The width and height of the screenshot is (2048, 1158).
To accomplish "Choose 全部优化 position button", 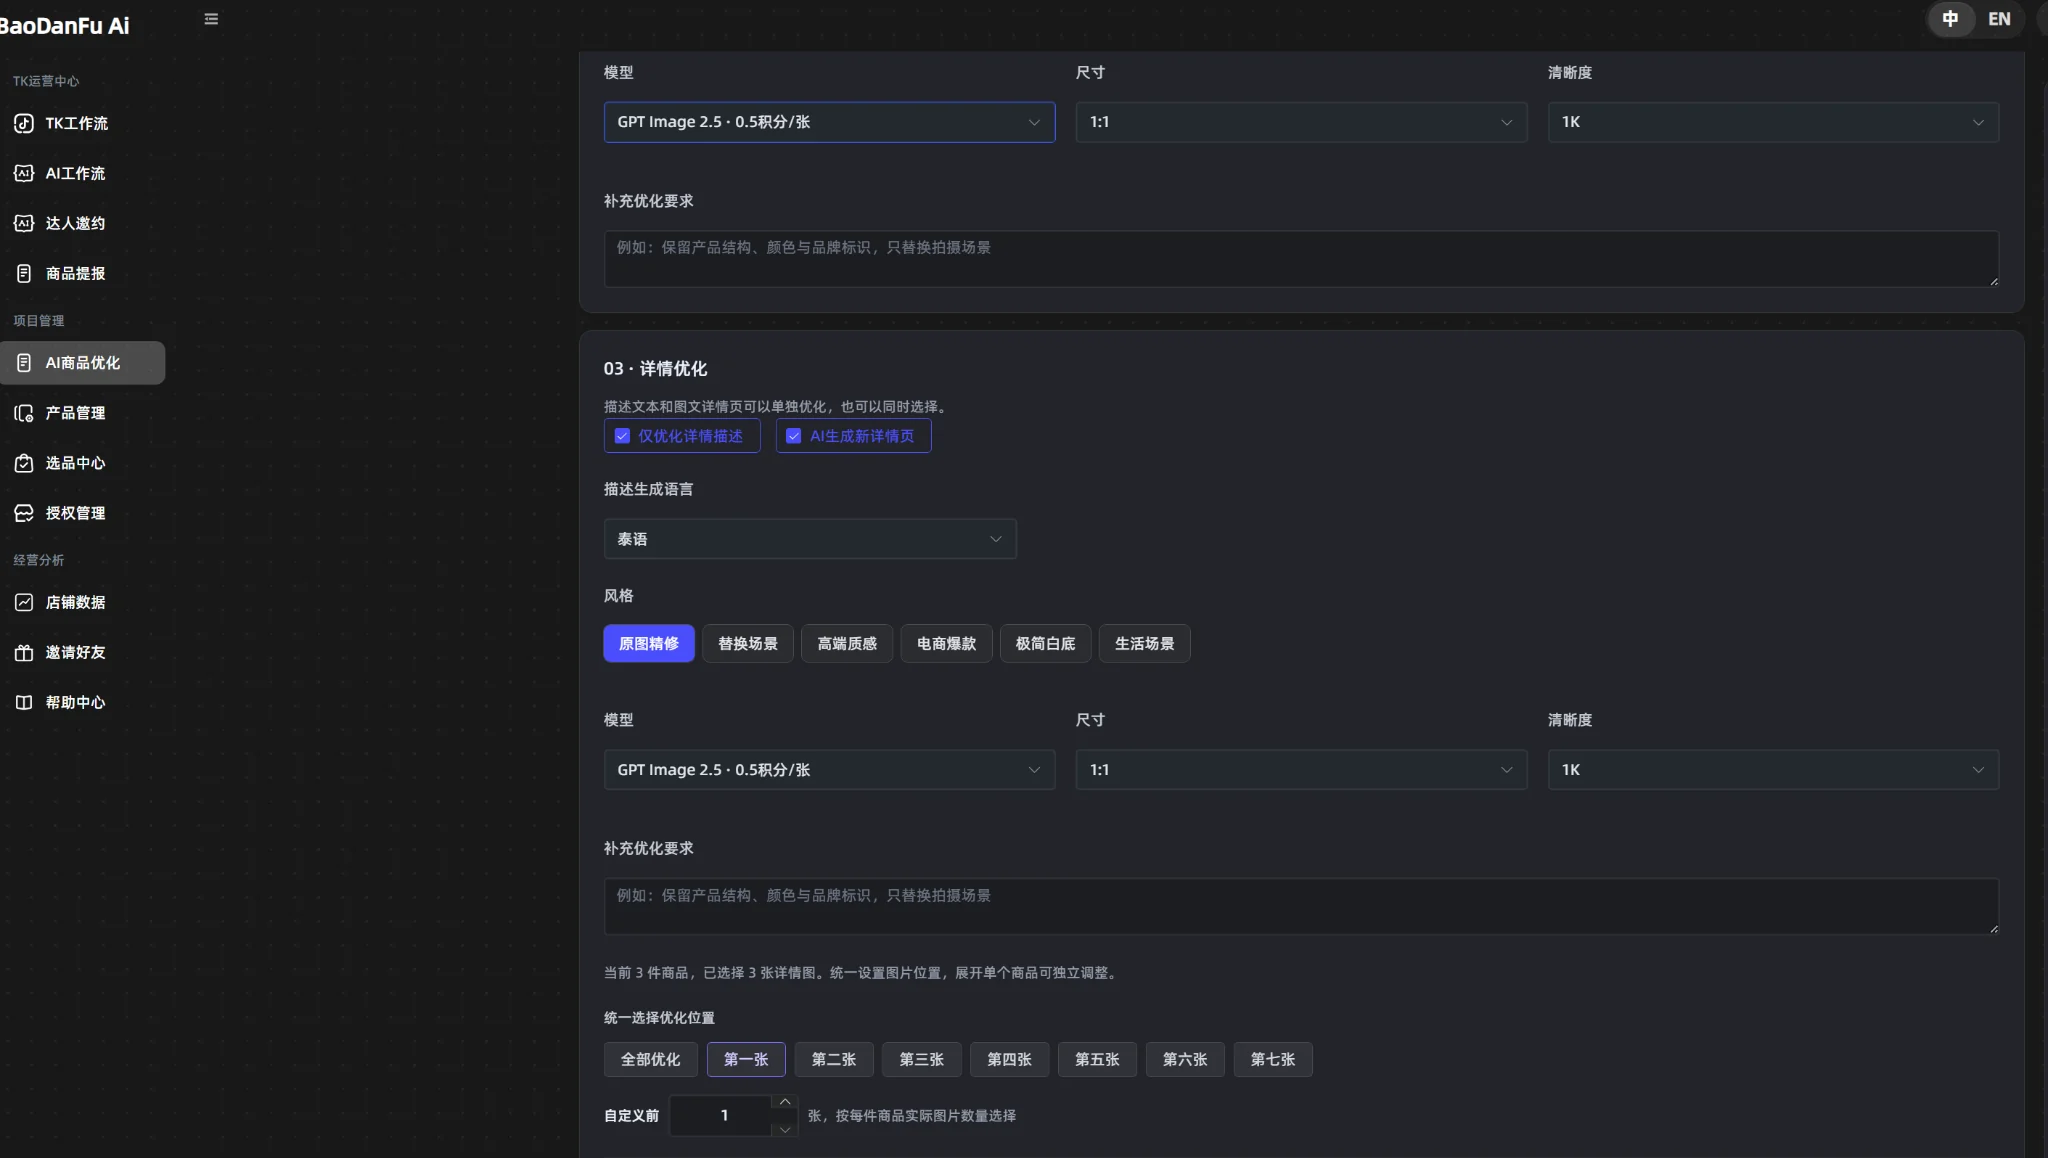I will [651, 1060].
